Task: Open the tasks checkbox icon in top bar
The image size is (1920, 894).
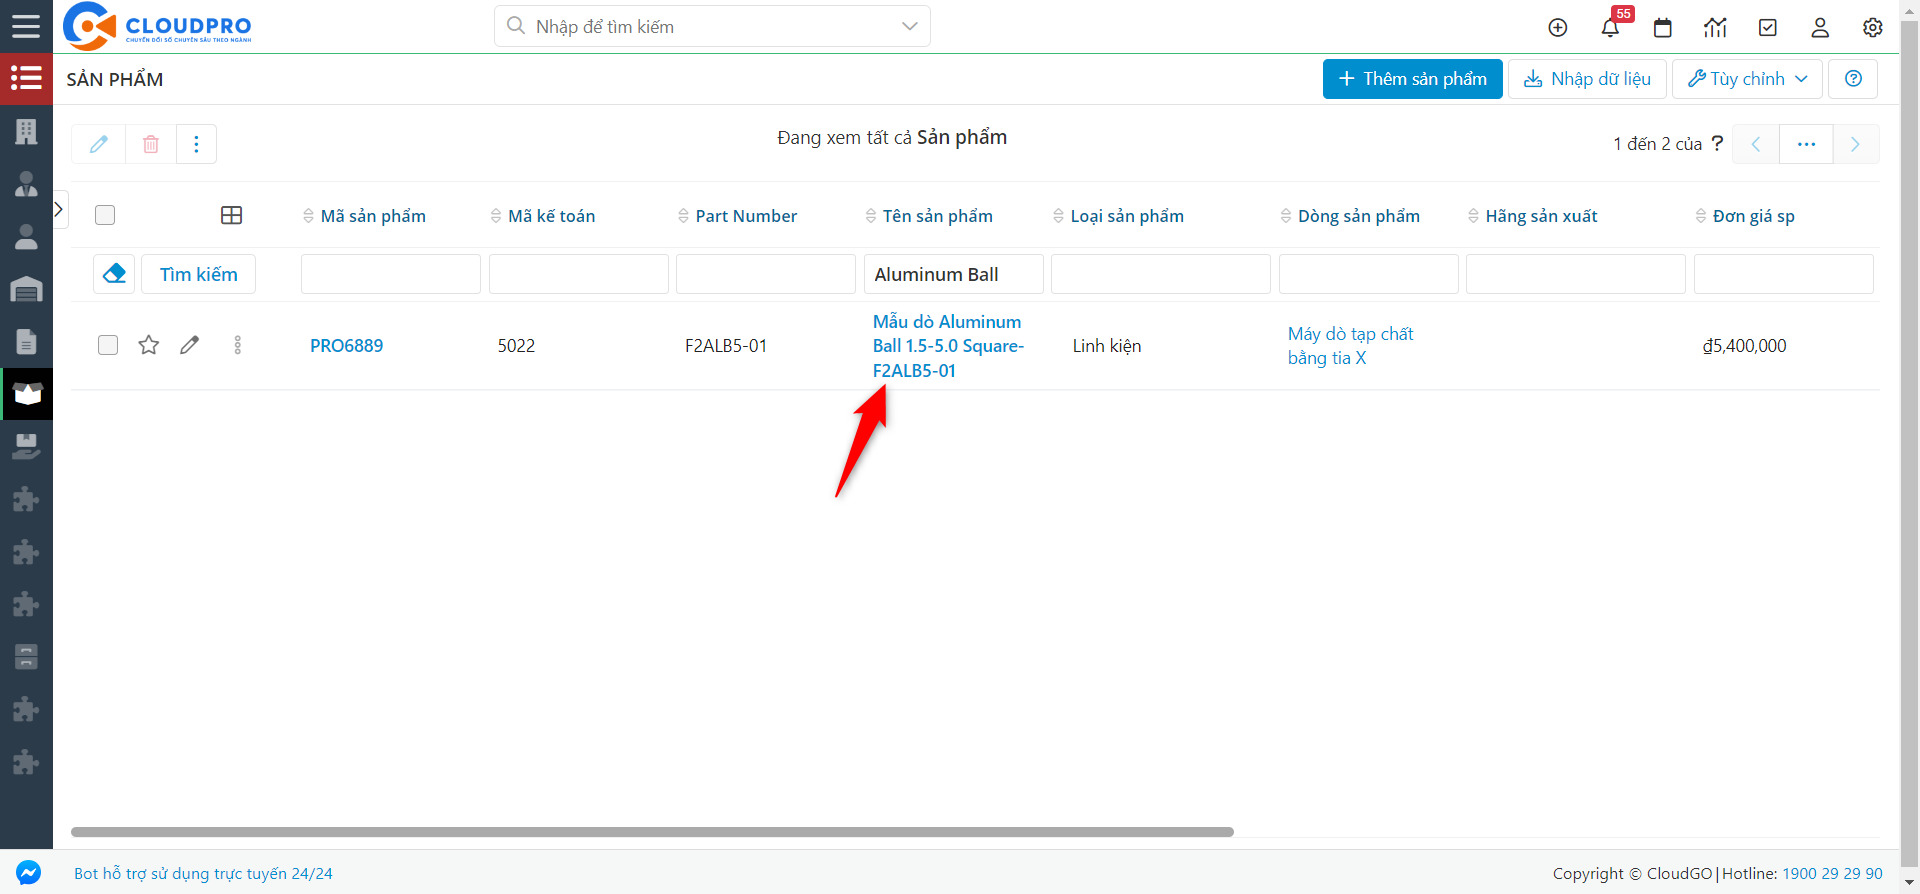Action: coord(1768,27)
